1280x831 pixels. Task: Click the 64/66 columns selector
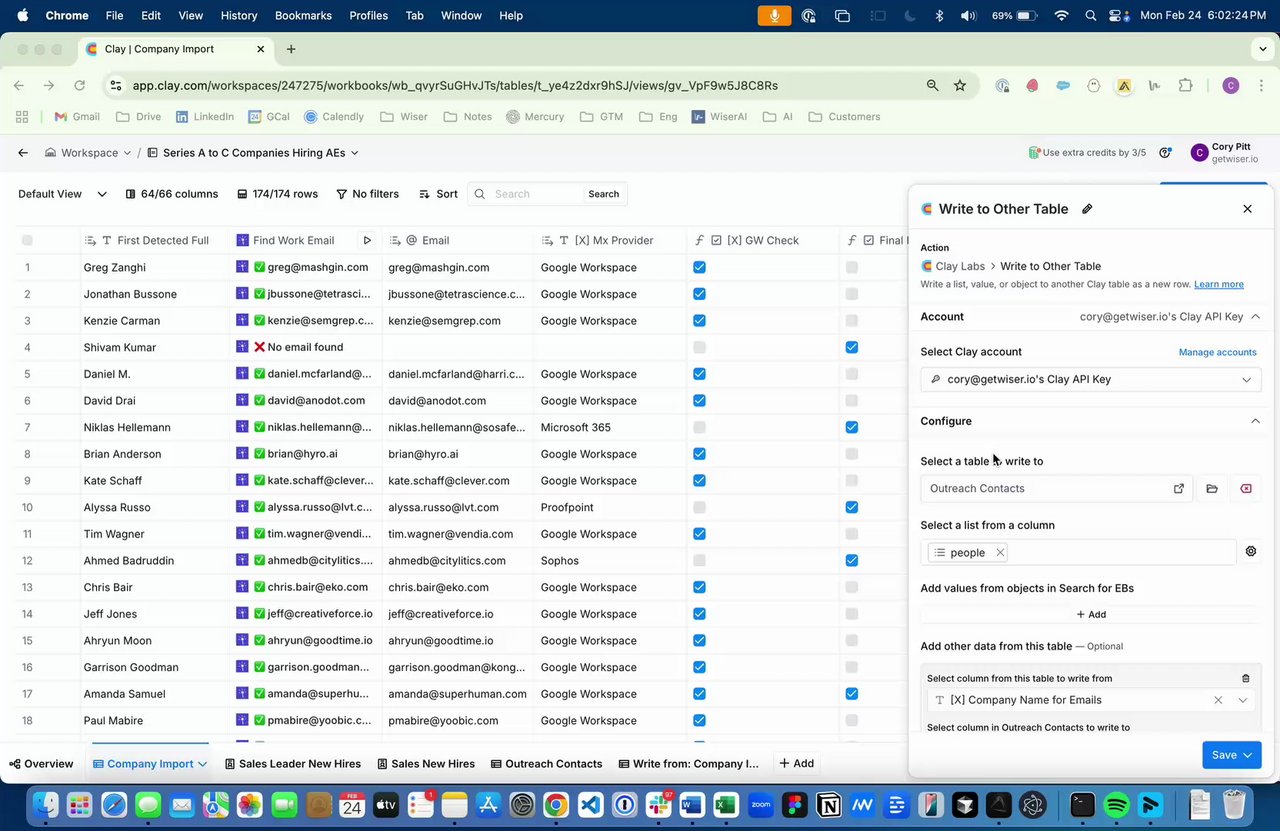click(172, 194)
